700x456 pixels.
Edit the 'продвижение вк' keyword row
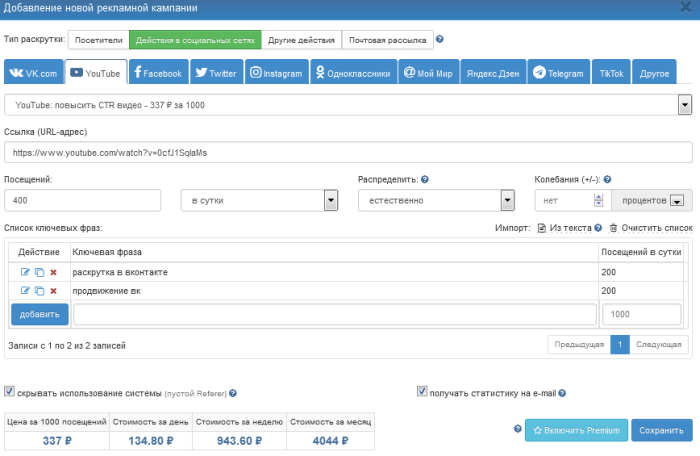click(x=25, y=291)
